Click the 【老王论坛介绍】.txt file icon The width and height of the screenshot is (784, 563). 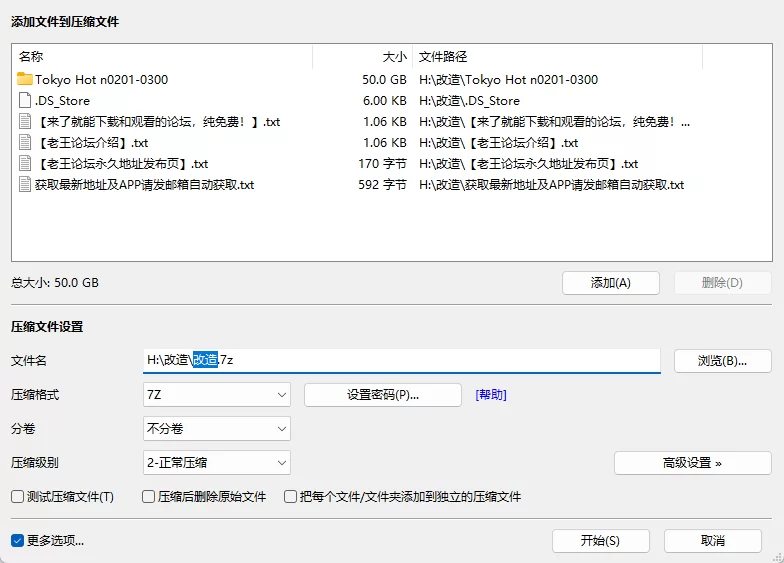click(x=25, y=143)
